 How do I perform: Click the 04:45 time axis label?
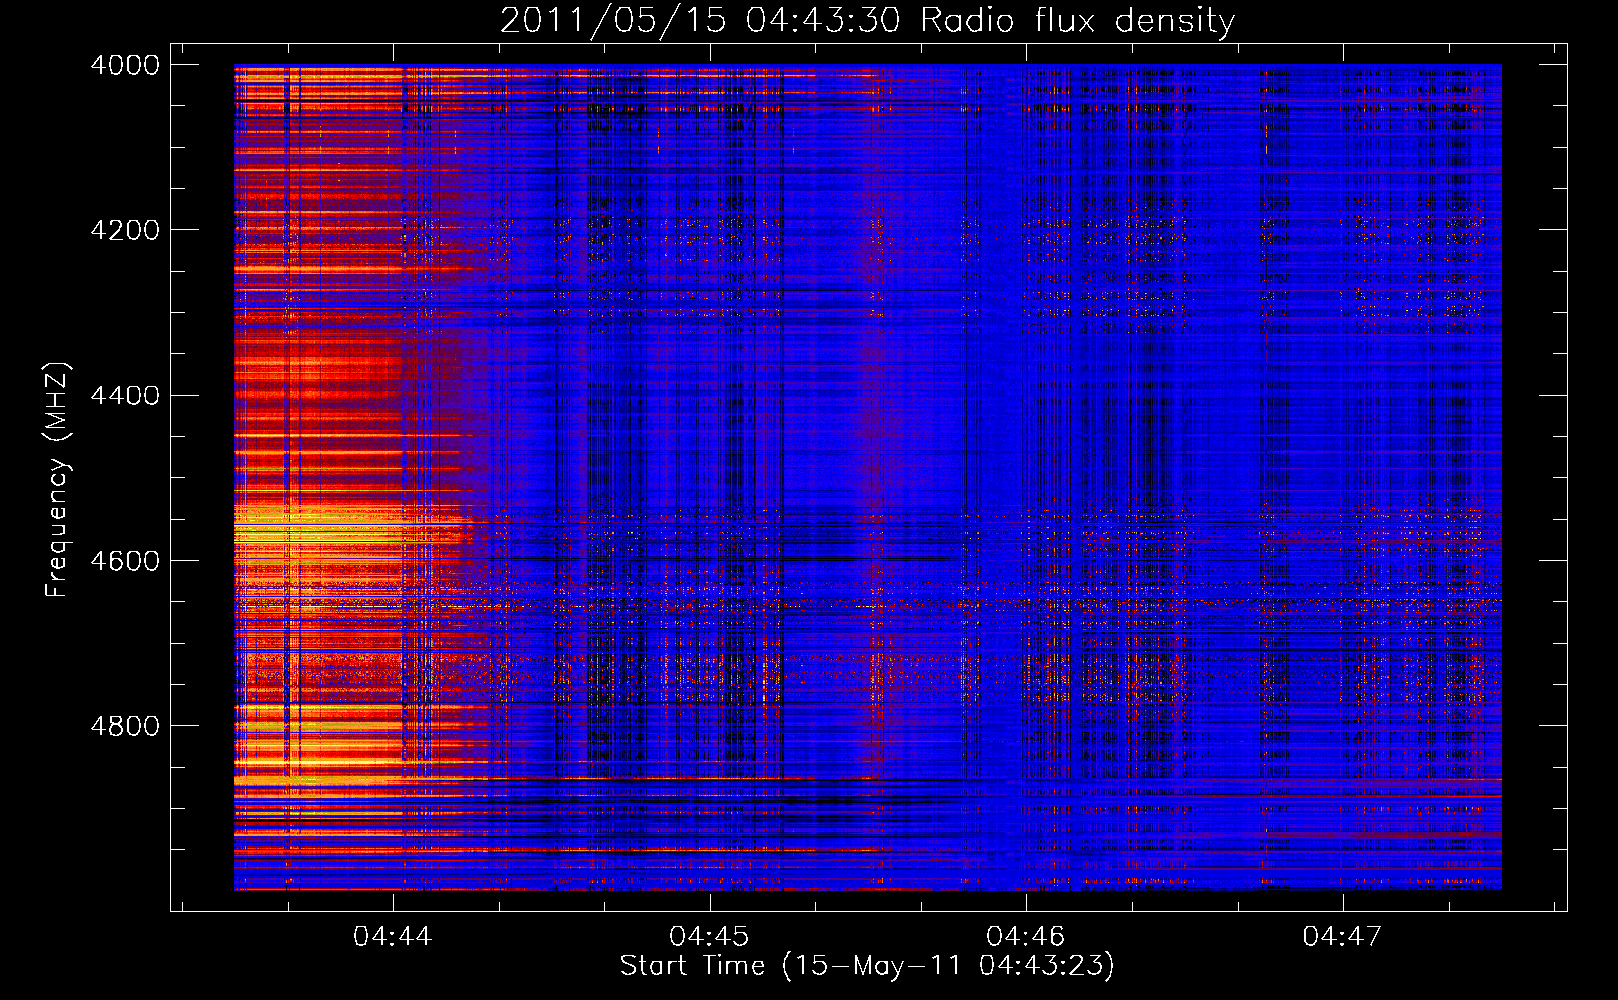tap(709, 936)
